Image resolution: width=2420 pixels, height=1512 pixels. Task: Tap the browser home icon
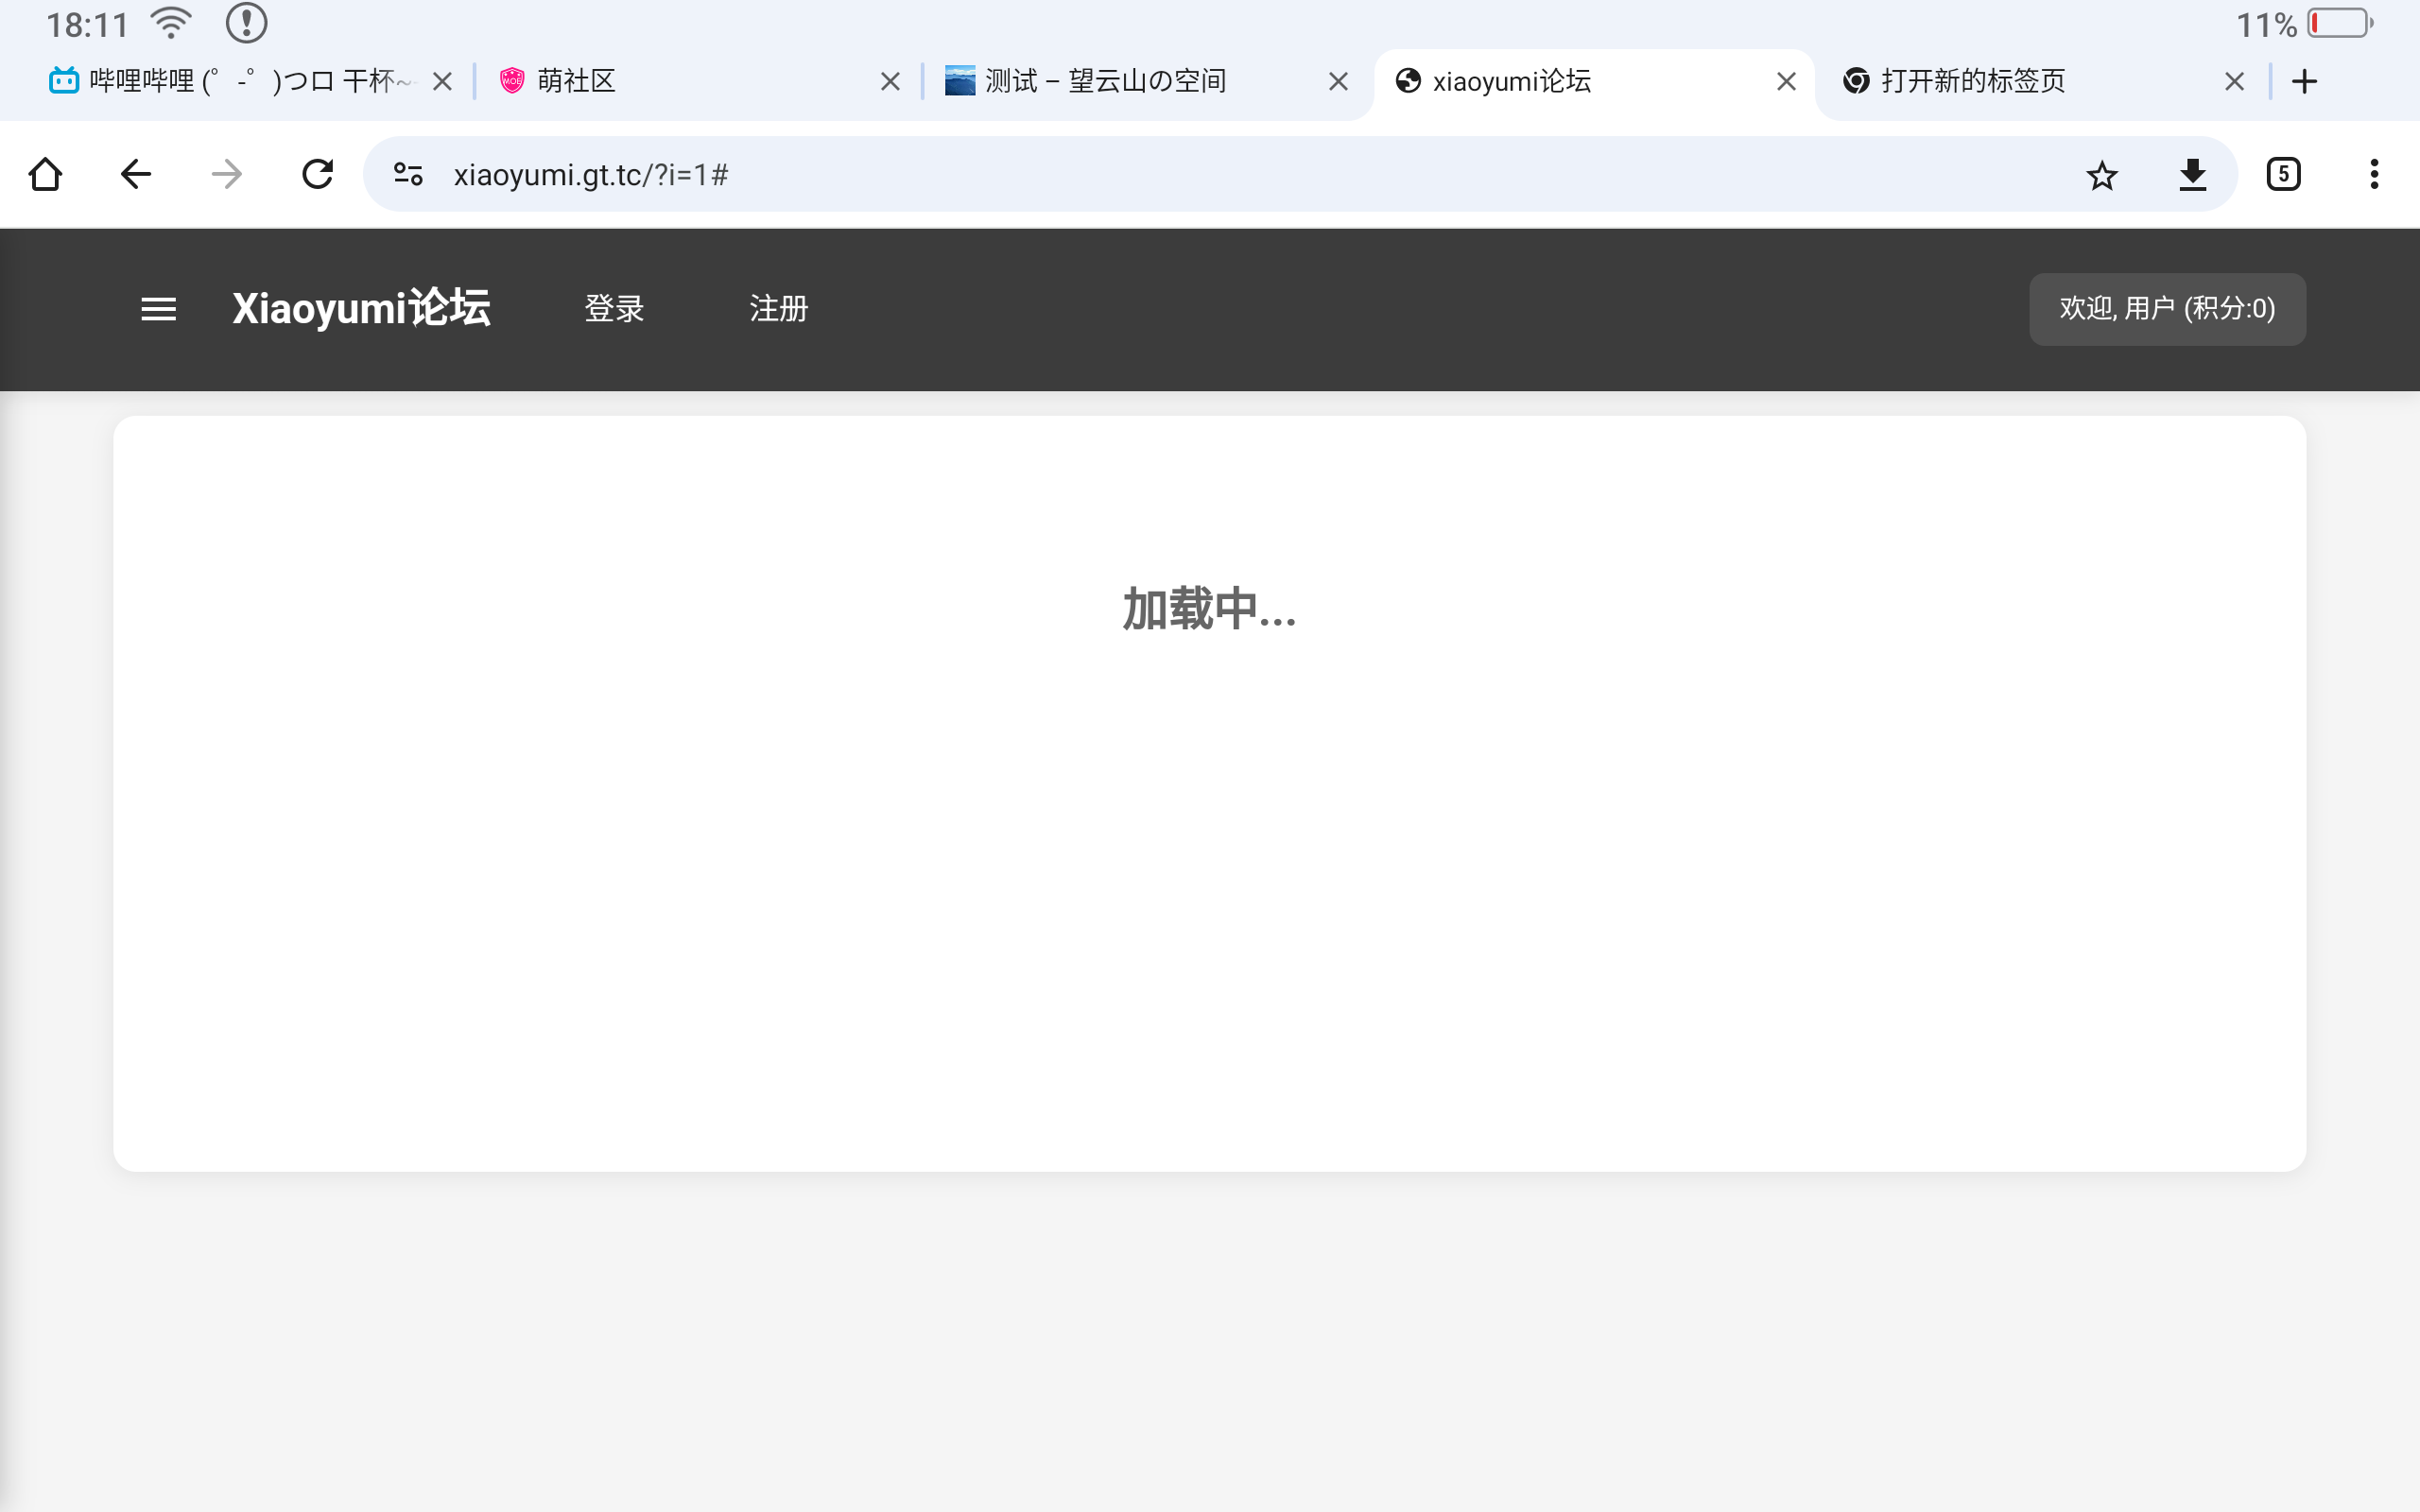45,175
